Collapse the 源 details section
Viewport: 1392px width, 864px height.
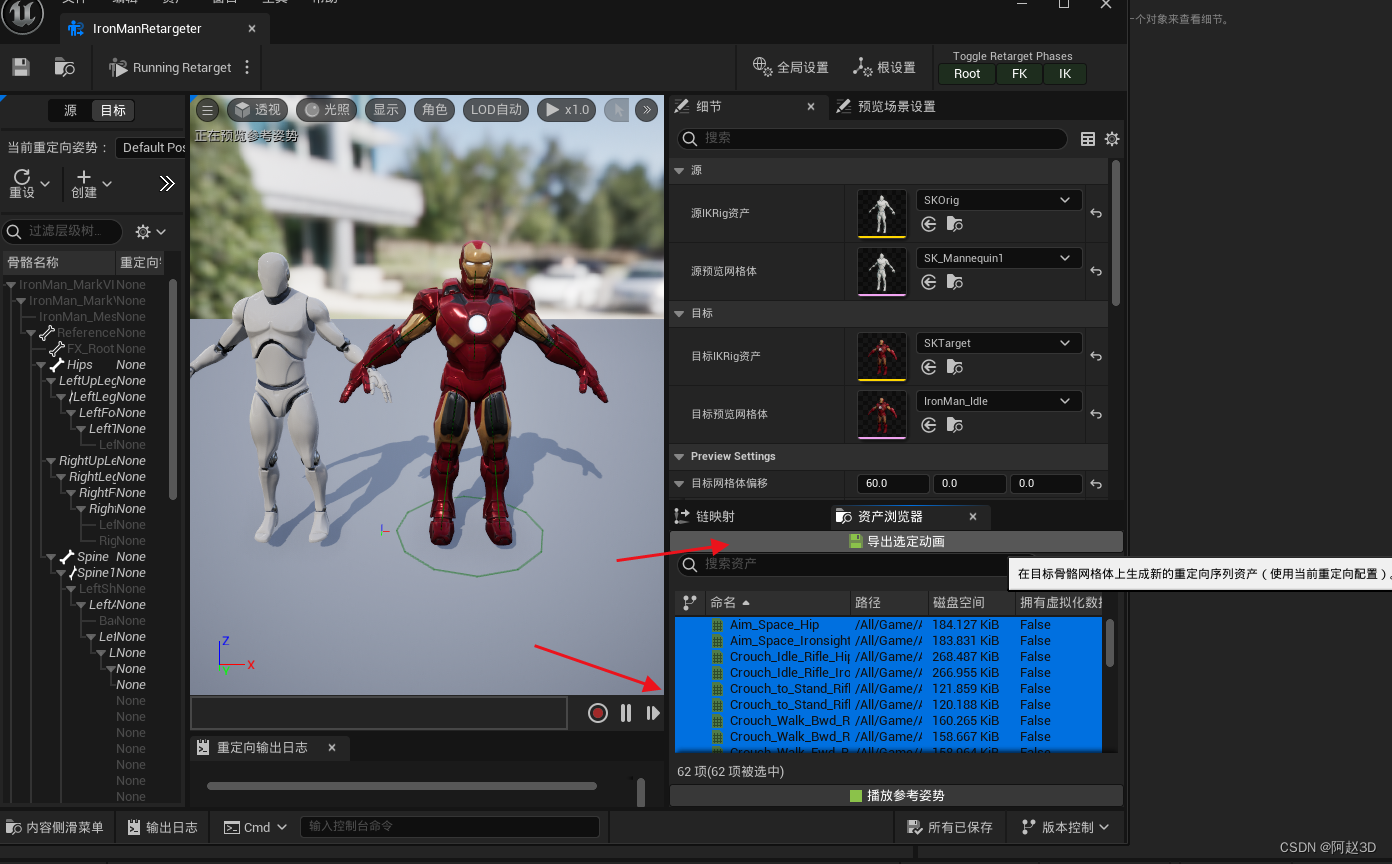tap(680, 171)
